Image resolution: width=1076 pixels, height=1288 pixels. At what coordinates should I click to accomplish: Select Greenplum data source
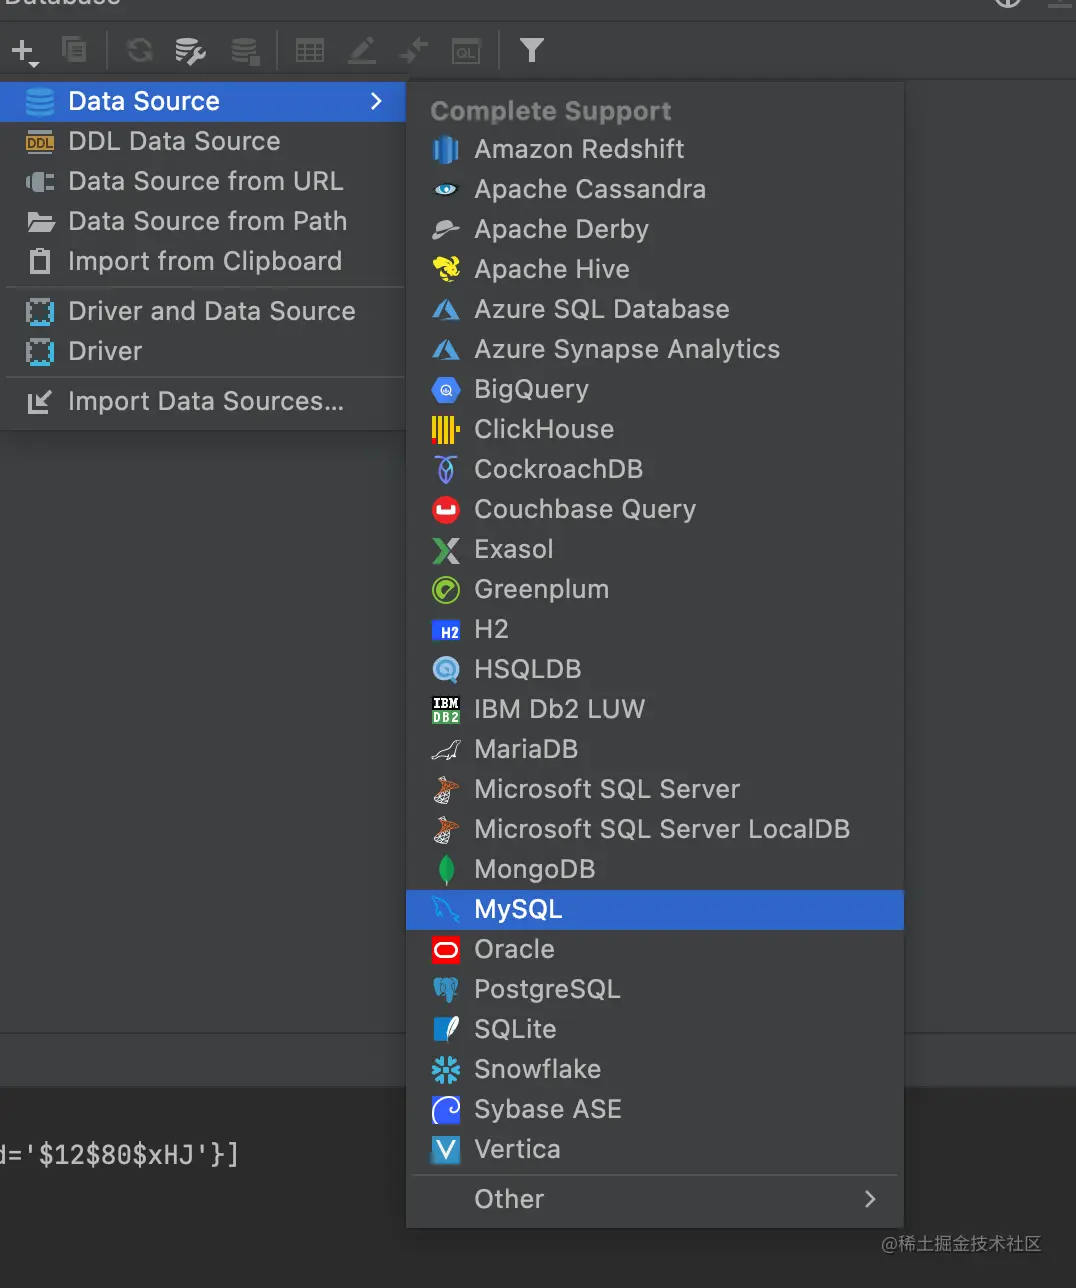pyautogui.click(x=655, y=589)
